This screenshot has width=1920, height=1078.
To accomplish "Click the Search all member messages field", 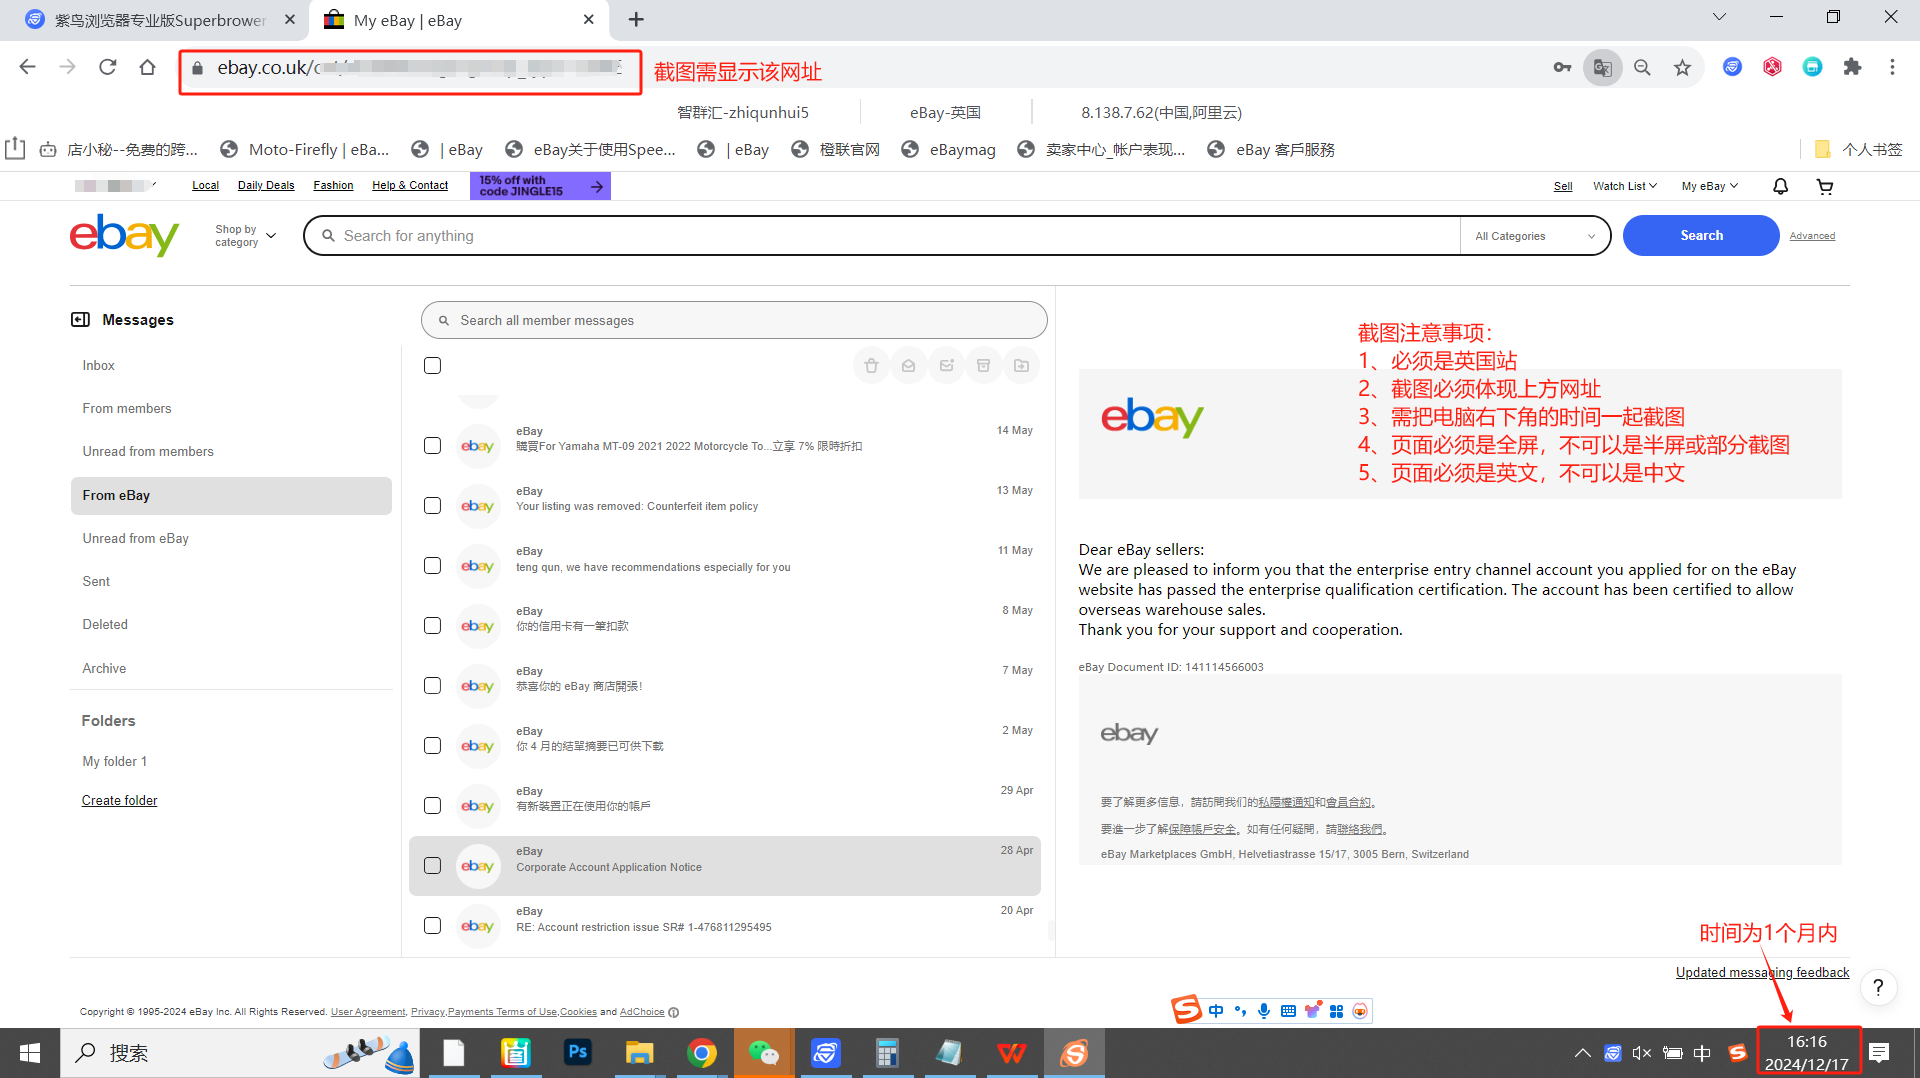I will coord(734,320).
